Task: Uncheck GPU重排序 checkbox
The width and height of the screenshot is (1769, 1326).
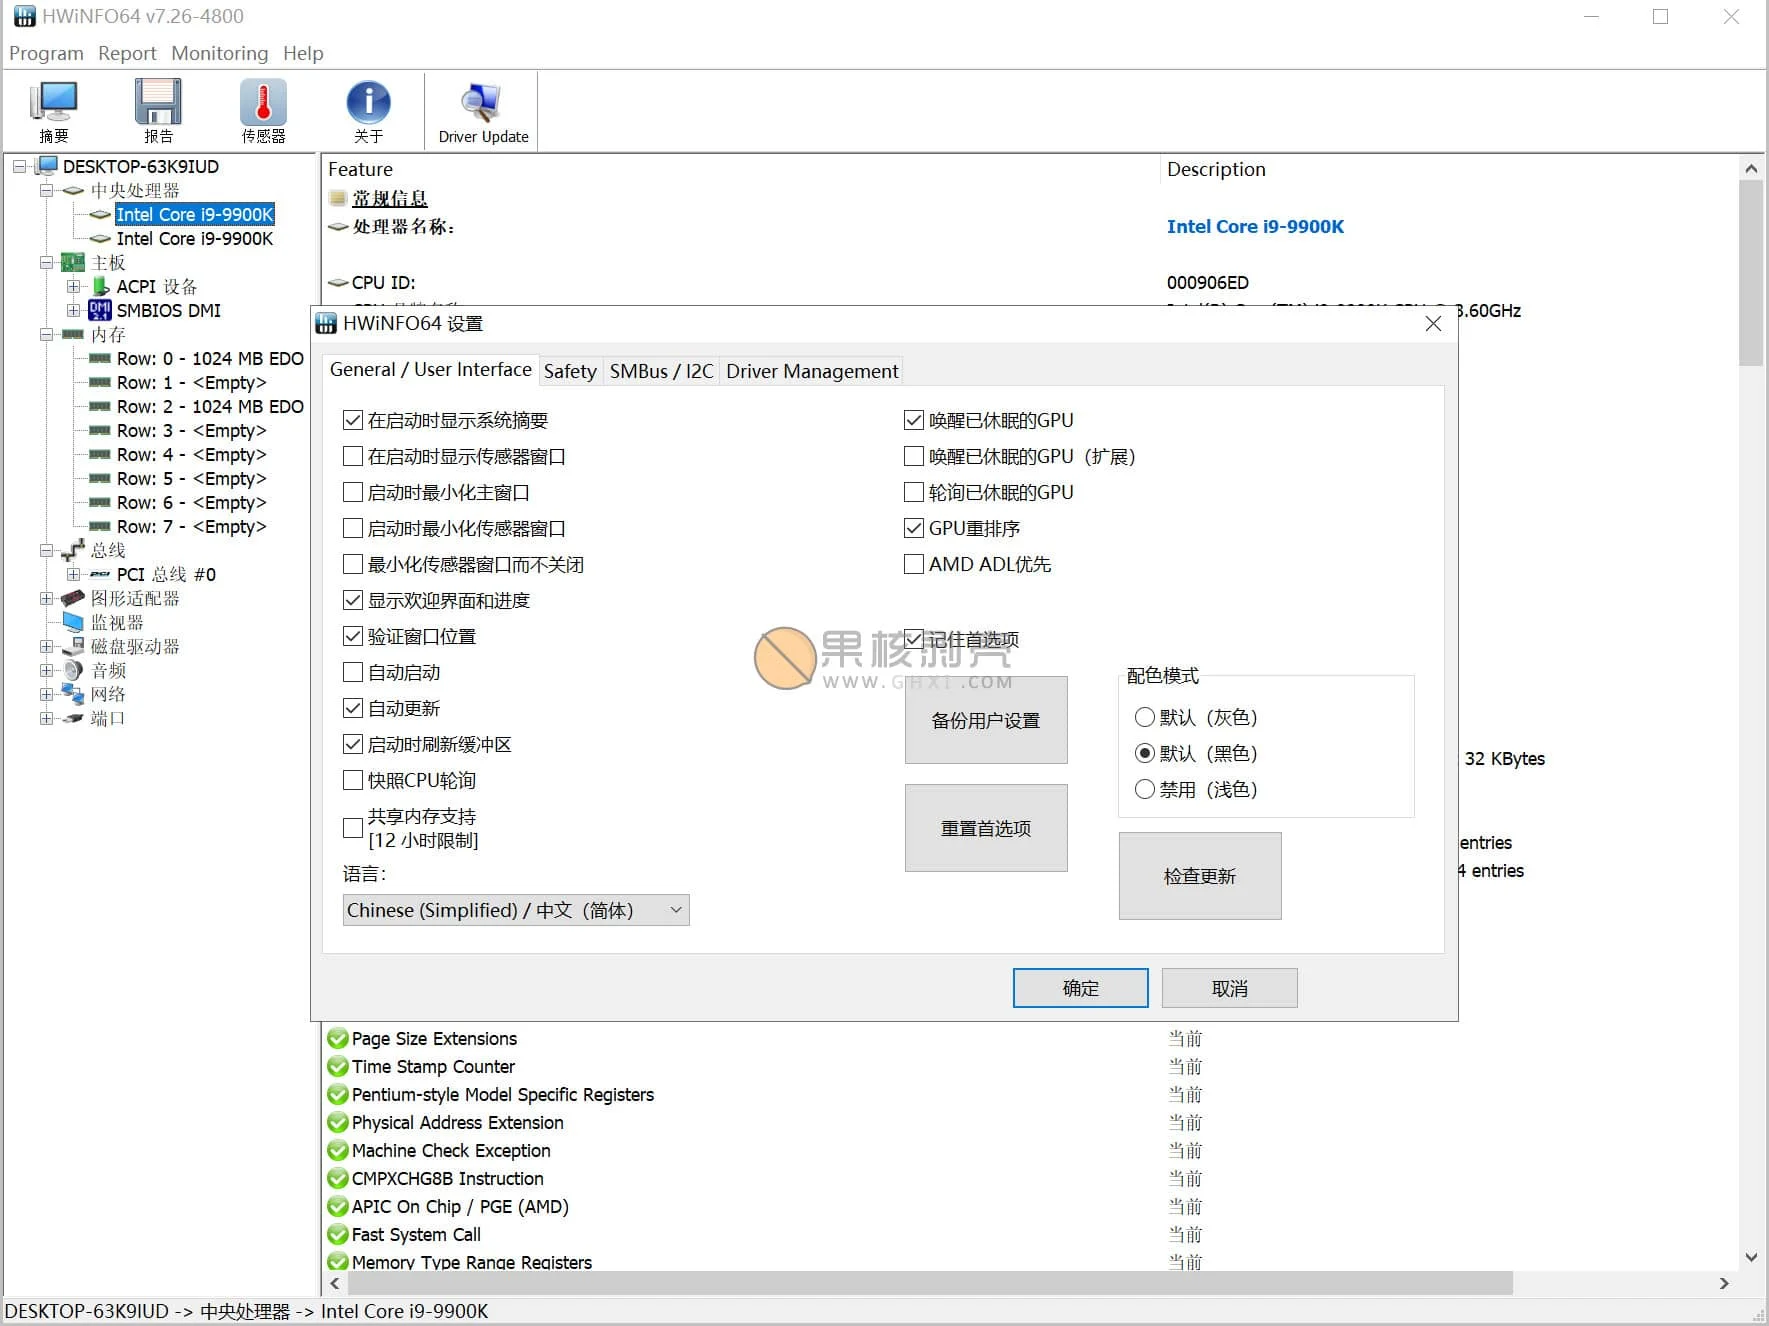Action: (x=913, y=528)
